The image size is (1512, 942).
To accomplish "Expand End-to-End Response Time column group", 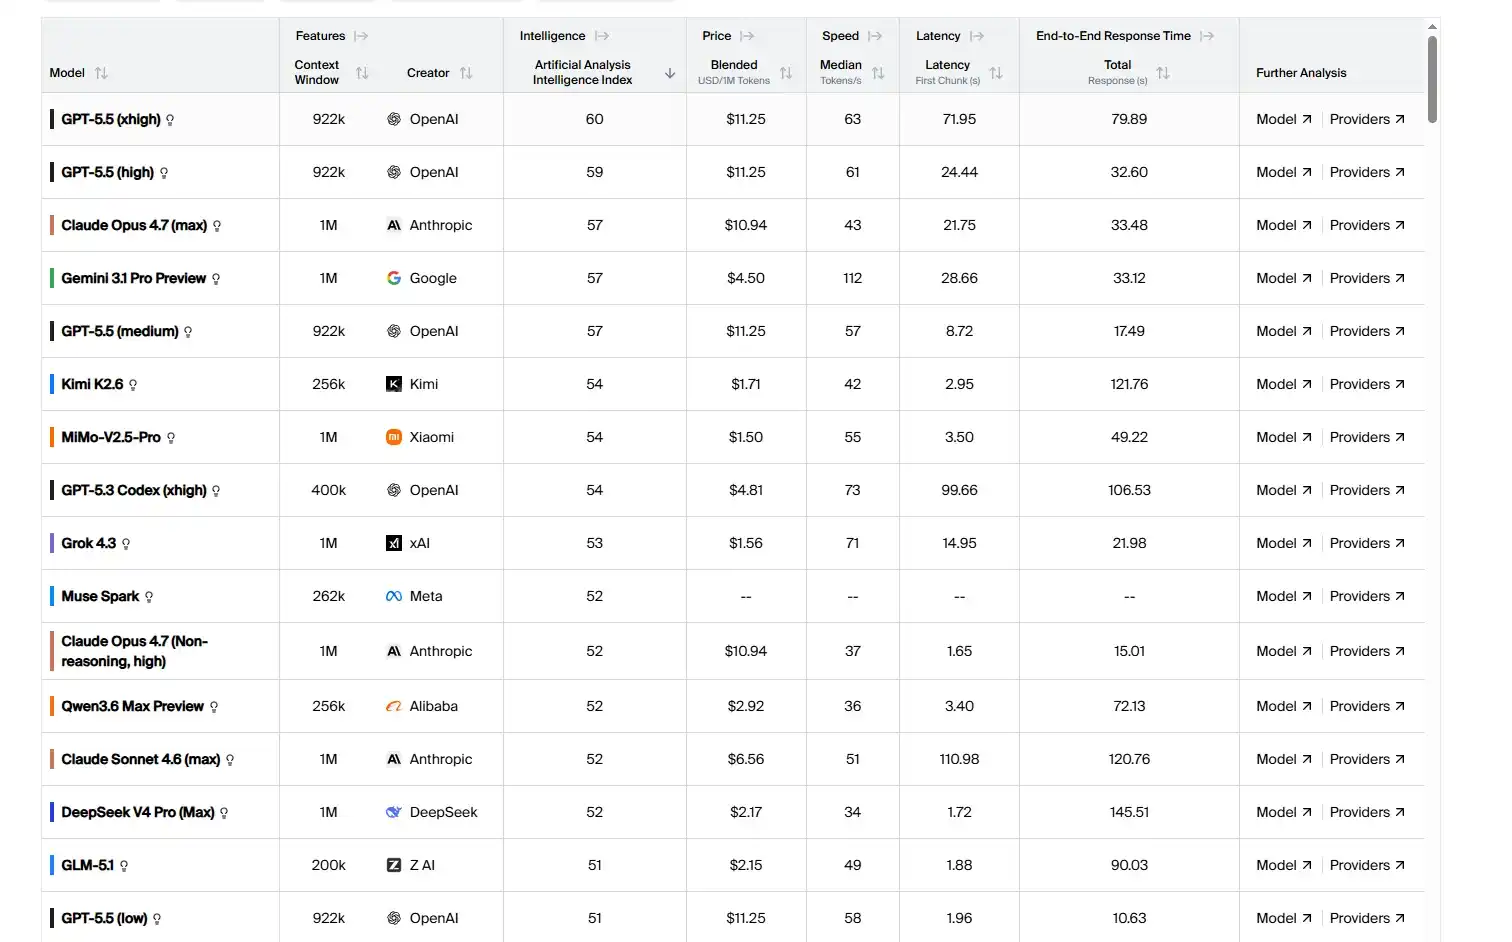I will [x=1207, y=36].
